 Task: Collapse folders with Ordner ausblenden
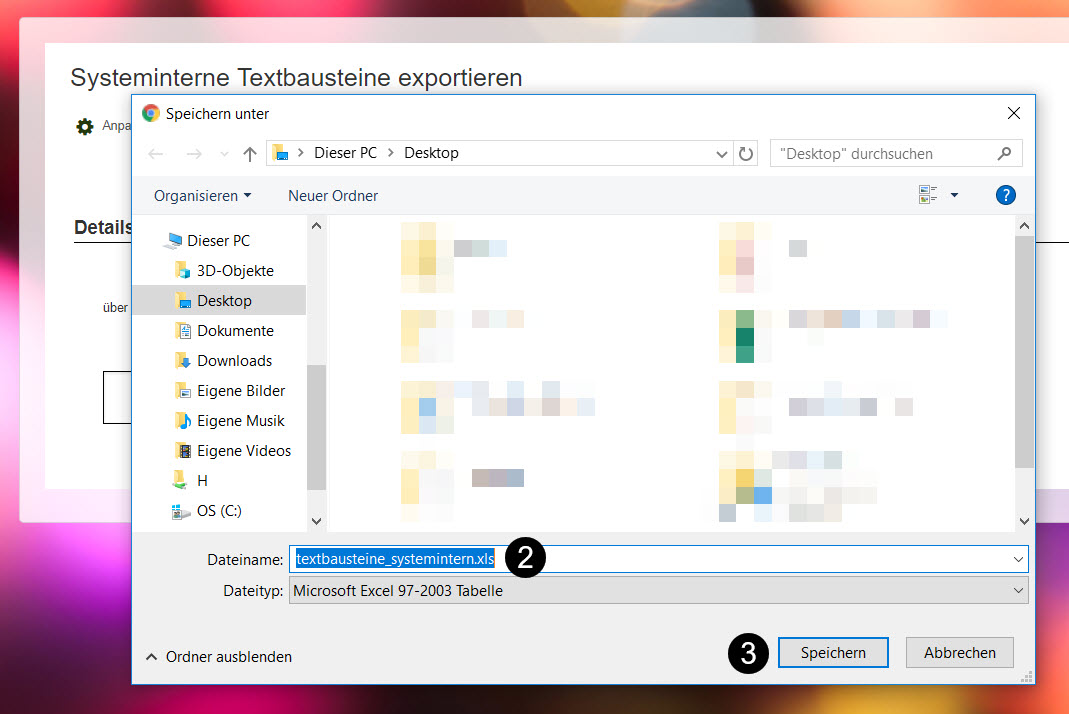[x=219, y=657]
